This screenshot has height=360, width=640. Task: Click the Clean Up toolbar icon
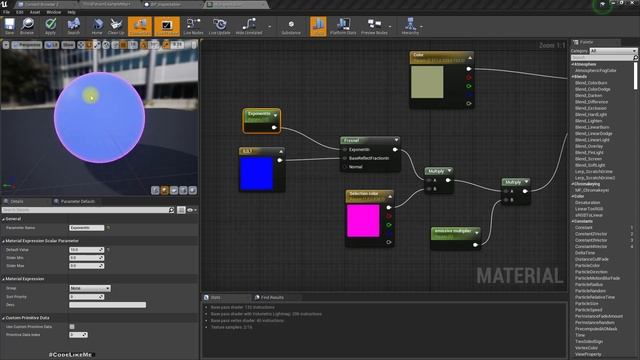(116, 26)
